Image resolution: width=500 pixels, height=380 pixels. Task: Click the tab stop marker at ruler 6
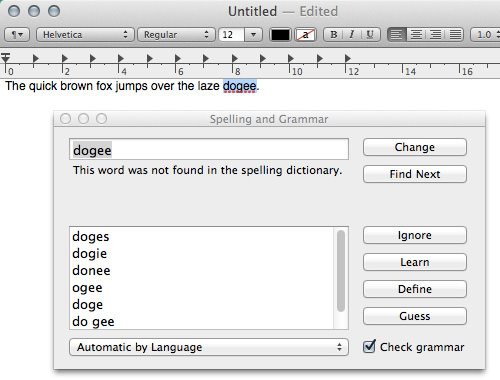(178, 59)
